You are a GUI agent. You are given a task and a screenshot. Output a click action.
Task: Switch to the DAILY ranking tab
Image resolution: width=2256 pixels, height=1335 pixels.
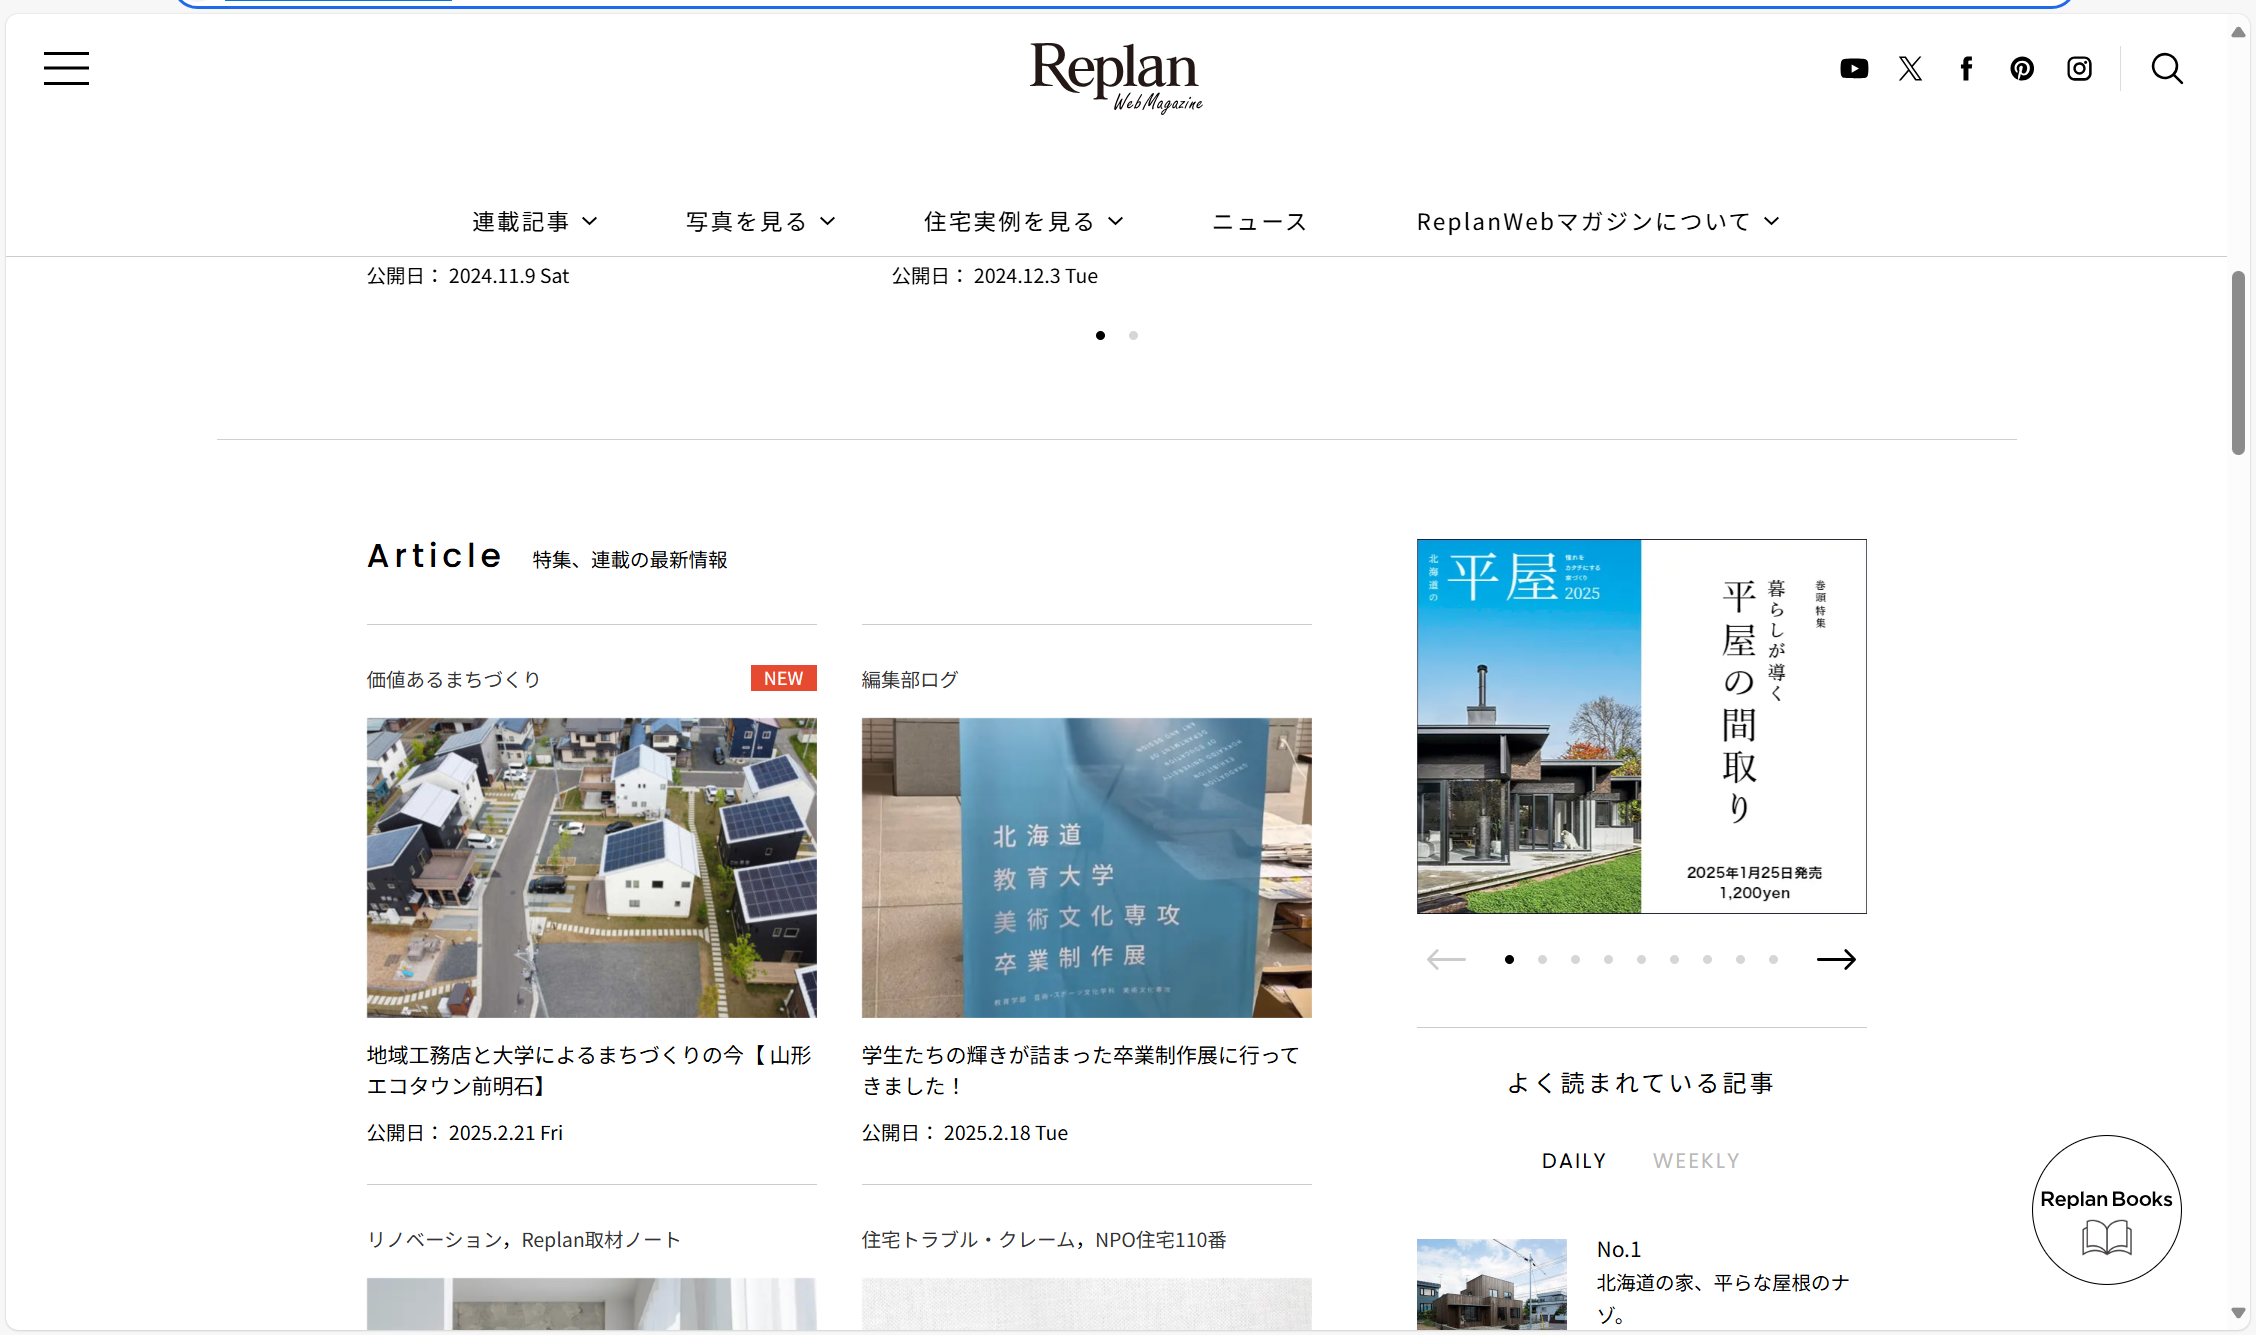[x=1574, y=1161]
